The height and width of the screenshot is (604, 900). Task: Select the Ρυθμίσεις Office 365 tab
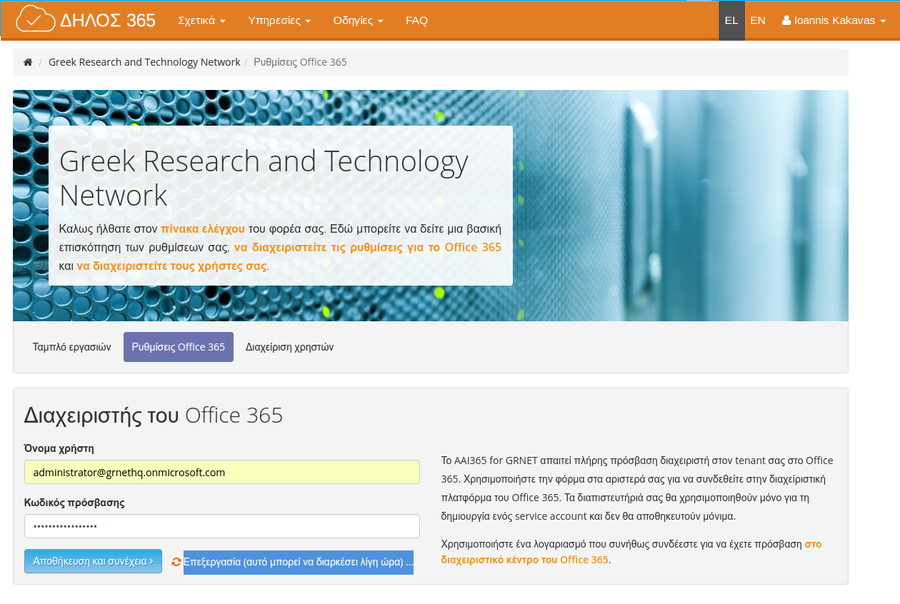(178, 347)
